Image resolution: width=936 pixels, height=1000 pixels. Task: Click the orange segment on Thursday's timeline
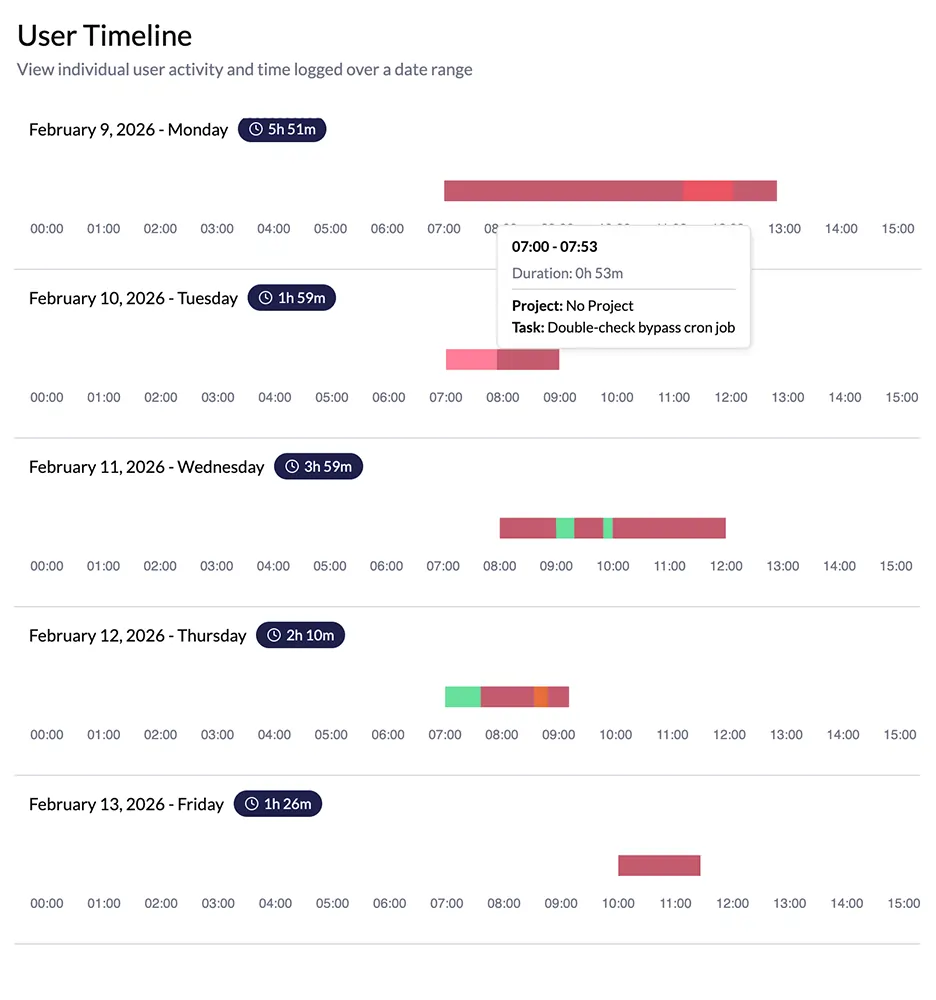540,696
